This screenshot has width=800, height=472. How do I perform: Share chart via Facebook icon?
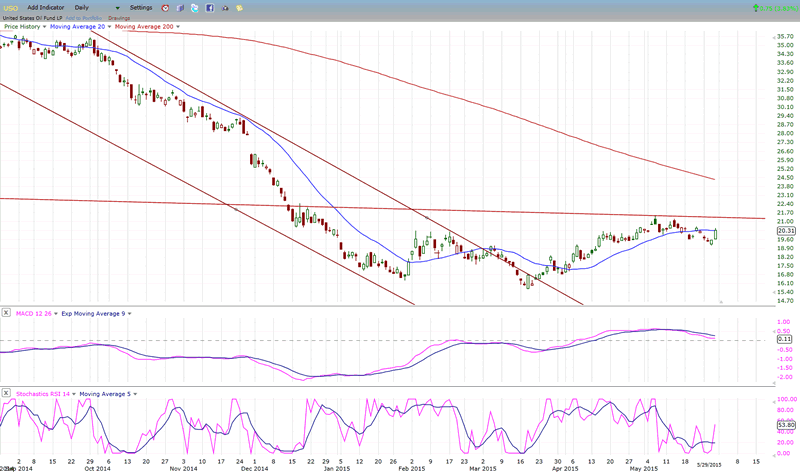tap(208, 7)
